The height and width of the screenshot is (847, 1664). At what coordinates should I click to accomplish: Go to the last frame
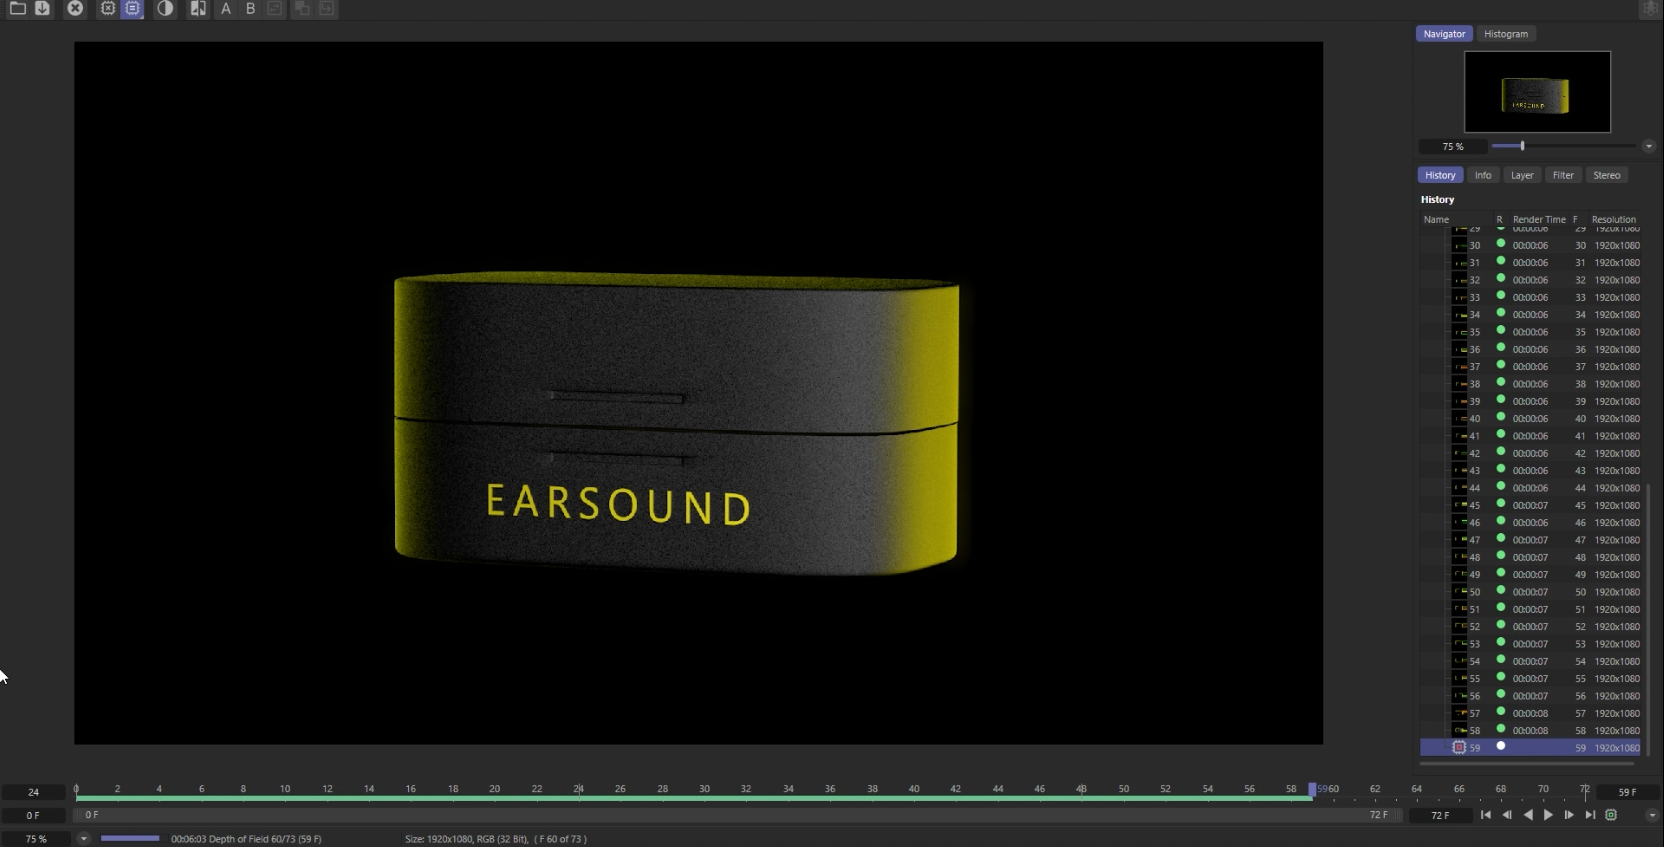pos(1590,815)
